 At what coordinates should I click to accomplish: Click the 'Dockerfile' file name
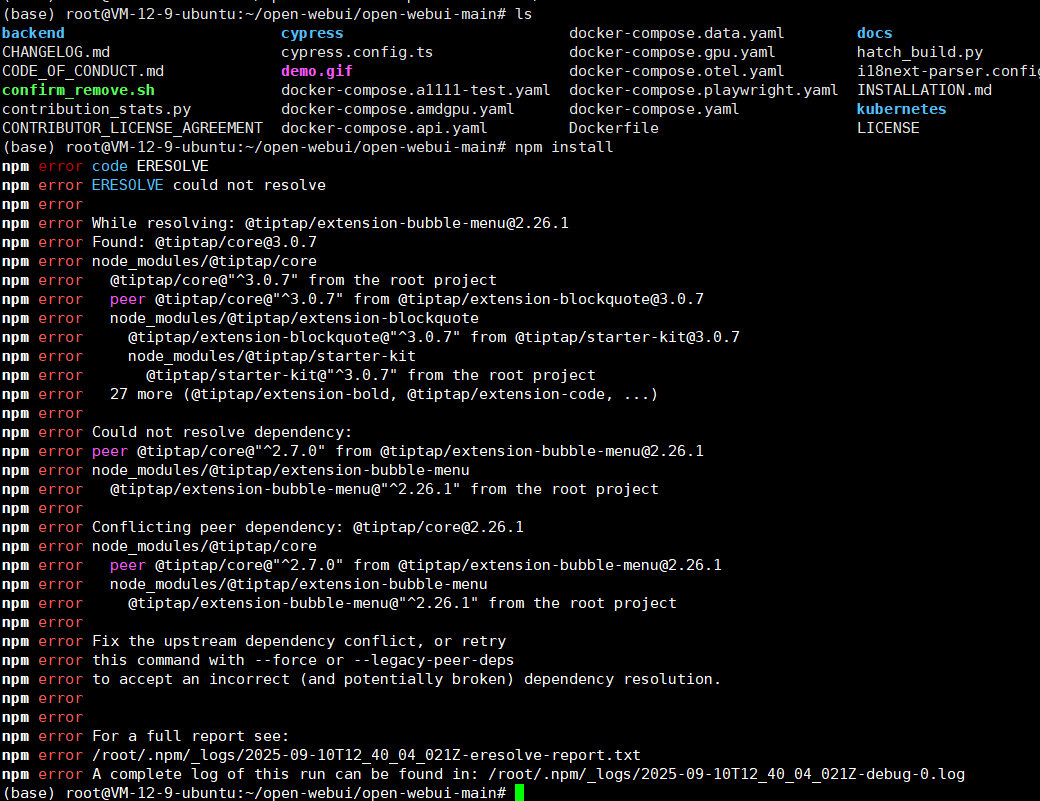(614, 128)
